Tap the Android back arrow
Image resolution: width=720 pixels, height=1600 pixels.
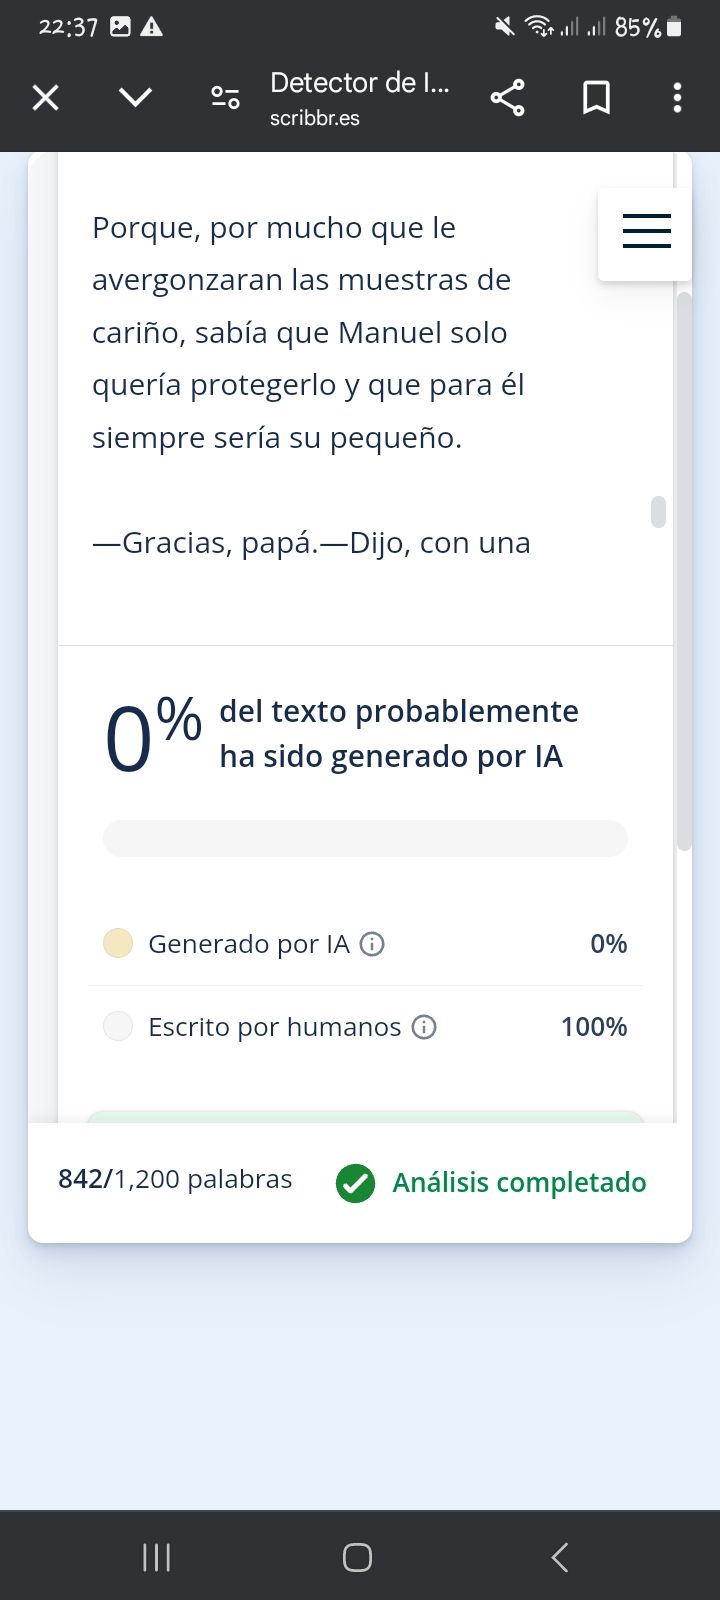tap(560, 1557)
